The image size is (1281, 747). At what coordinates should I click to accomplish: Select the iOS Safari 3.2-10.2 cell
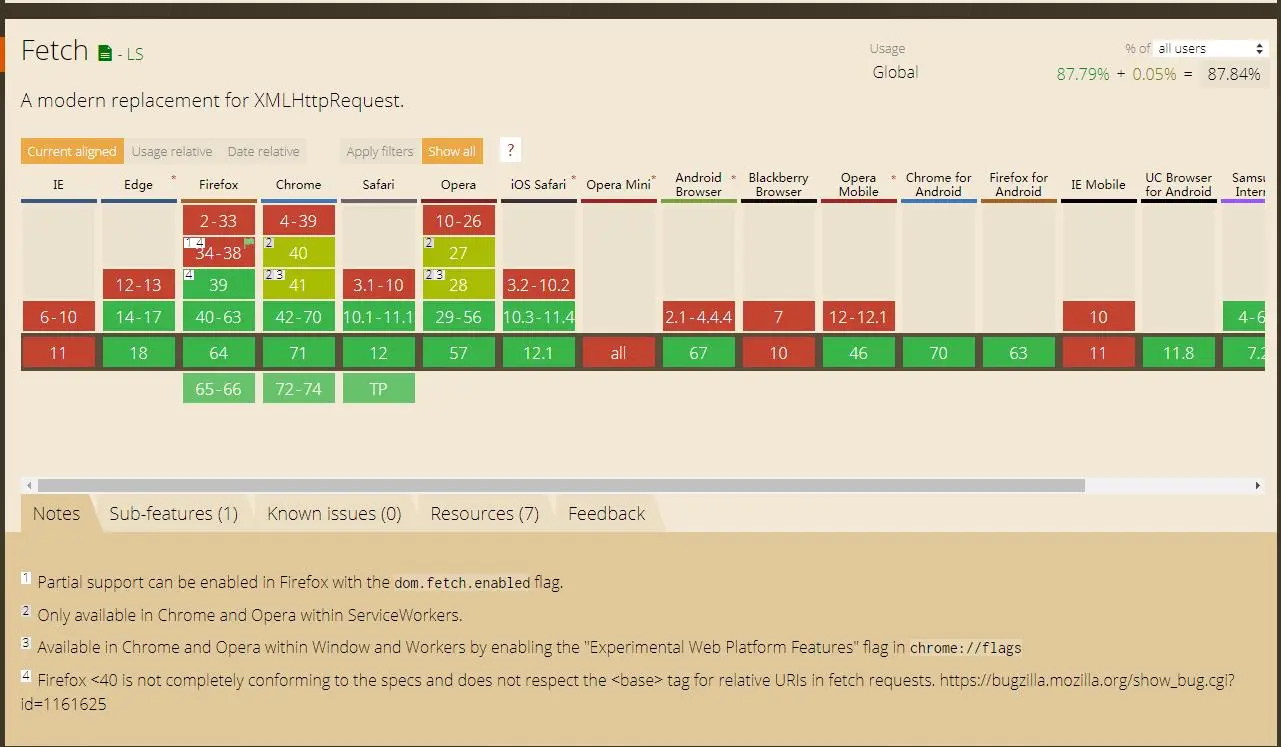tap(538, 285)
